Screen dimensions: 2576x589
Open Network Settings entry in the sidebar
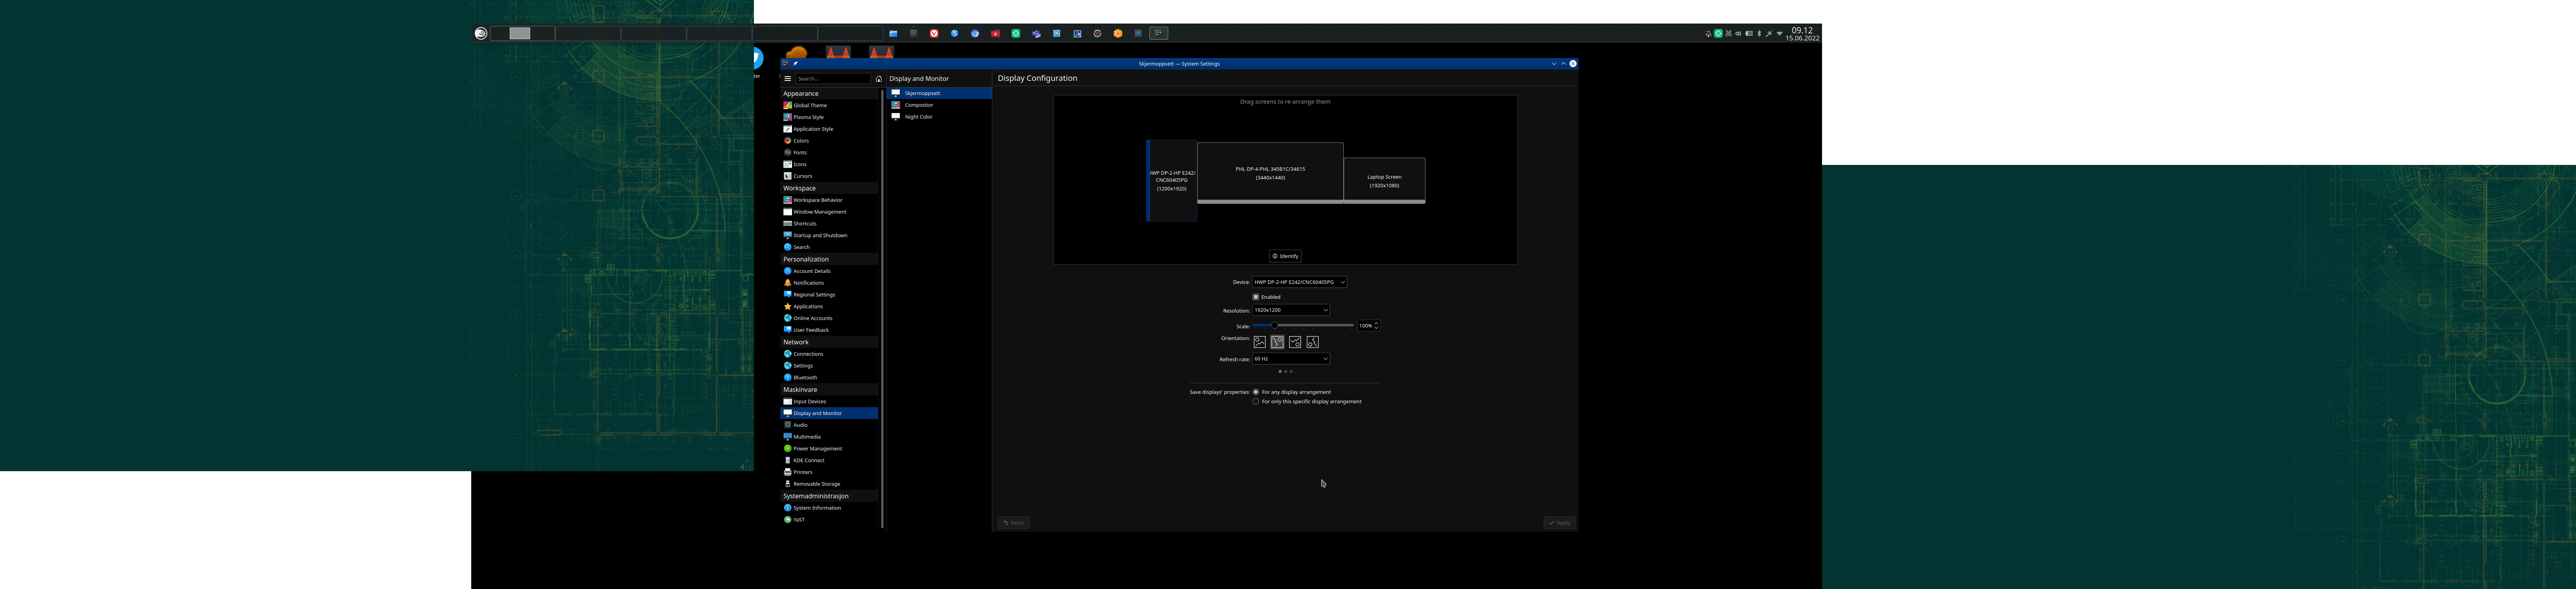[x=829, y=366]
